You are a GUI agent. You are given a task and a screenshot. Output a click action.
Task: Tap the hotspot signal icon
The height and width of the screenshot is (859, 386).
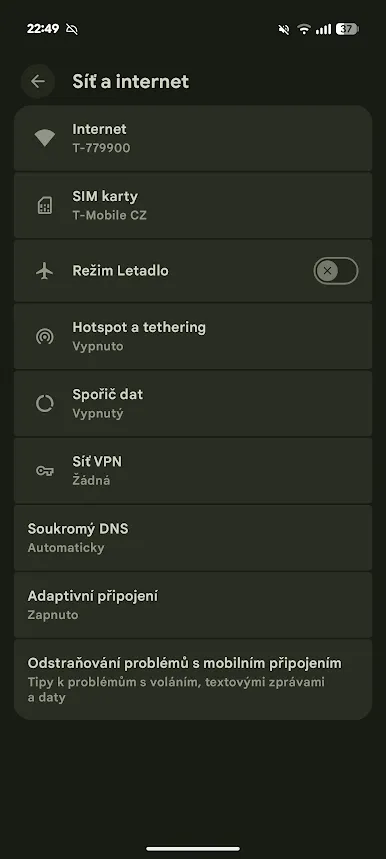44,337
